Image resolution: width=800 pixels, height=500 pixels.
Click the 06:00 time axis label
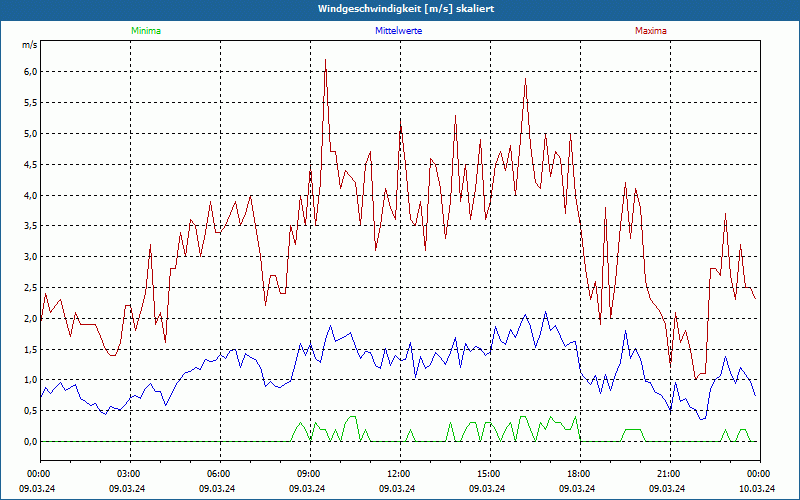click(x=219, y=473)
